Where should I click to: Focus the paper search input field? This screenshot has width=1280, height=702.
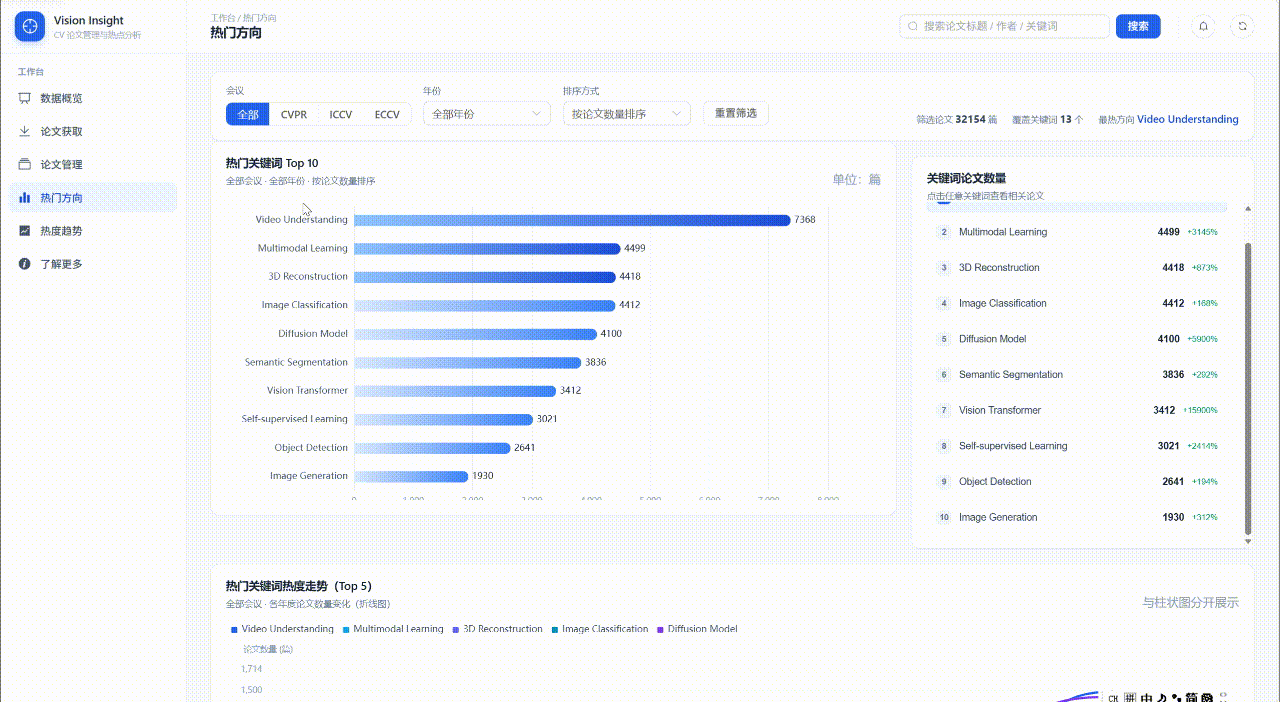[1004, 26]
